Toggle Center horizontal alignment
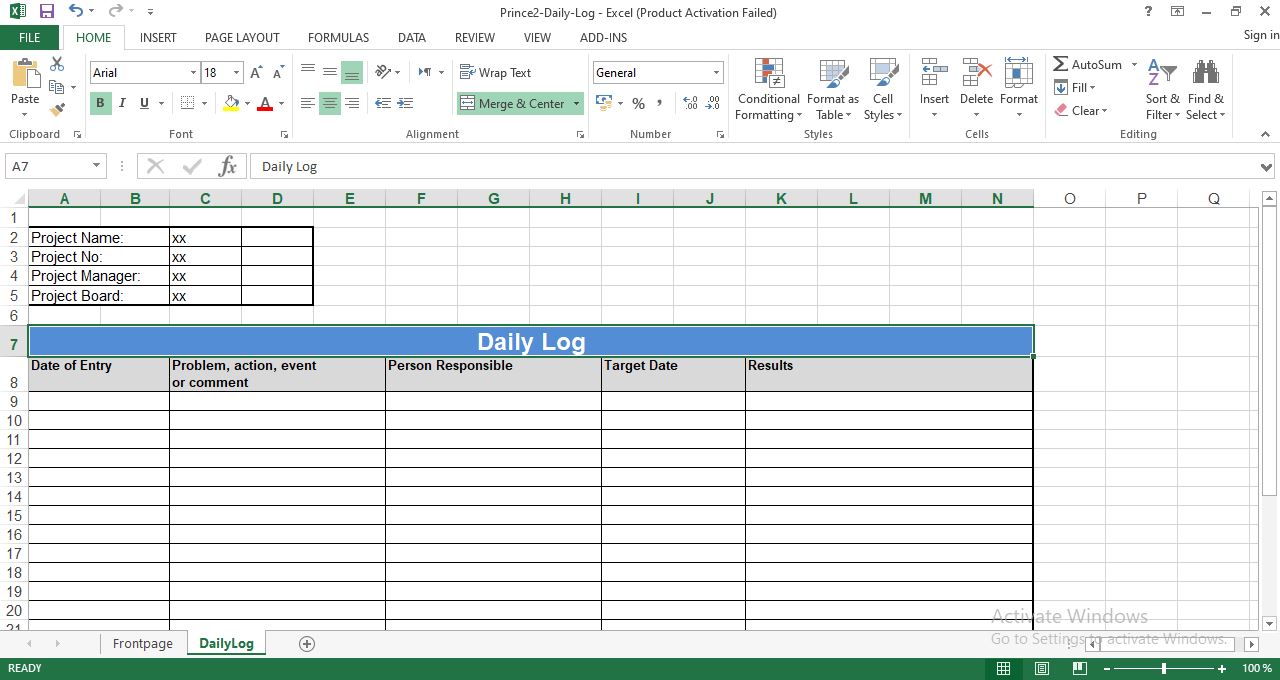 coord(330,103)
